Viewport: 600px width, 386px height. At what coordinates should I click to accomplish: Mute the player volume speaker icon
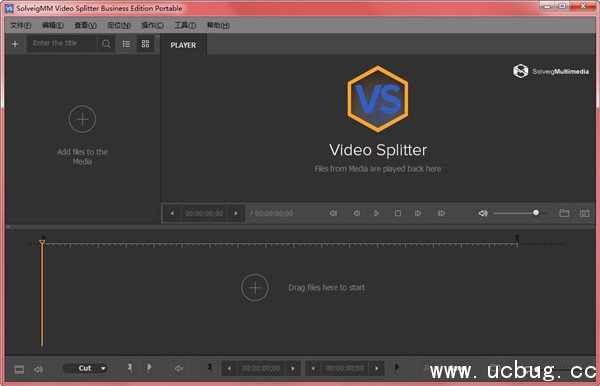[x=483, y=213]
